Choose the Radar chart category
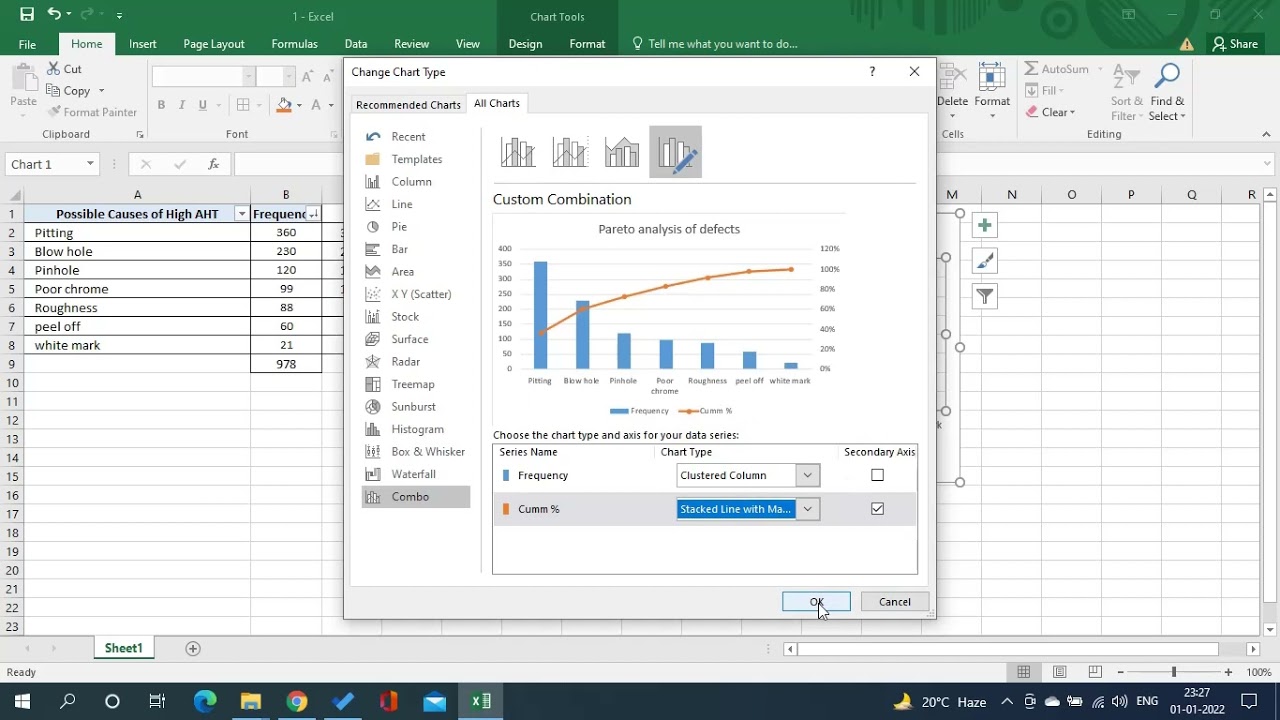1280x720 pixels. coord(405,362)
